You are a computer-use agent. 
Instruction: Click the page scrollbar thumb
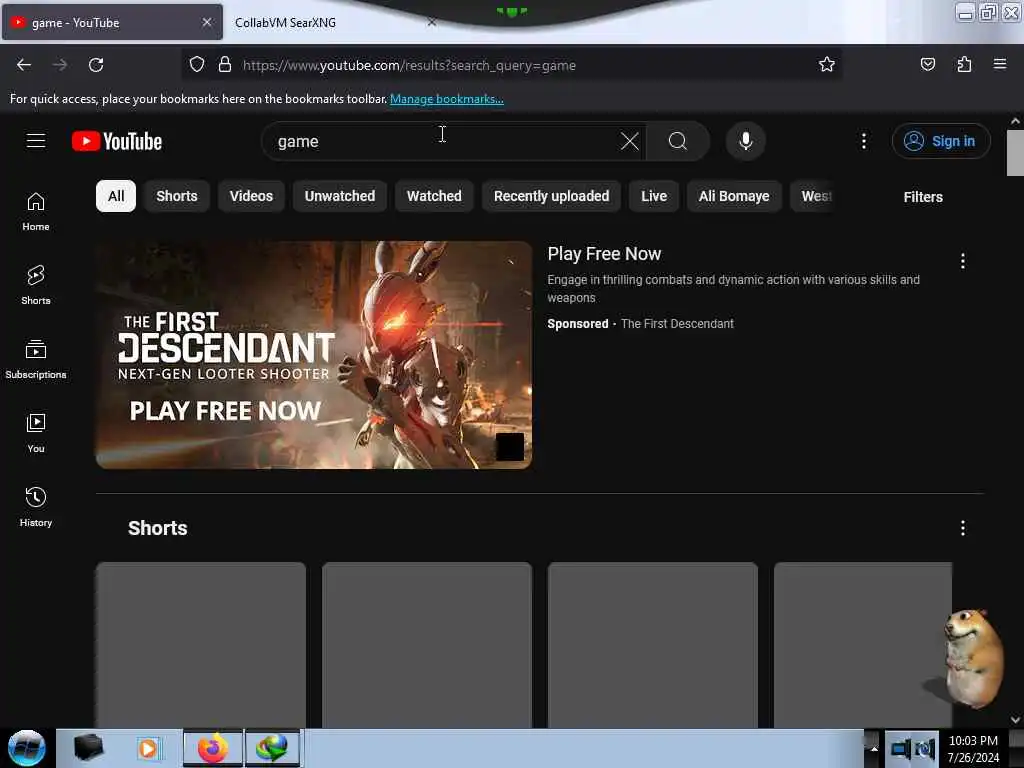pyautogui.click(x=1015, y=153)
